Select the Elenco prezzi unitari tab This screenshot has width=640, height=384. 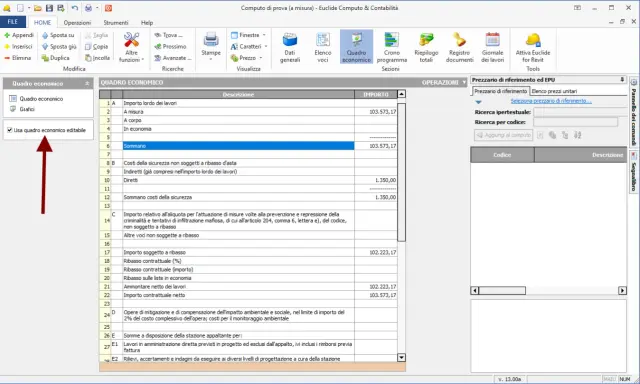pos(554,91)
